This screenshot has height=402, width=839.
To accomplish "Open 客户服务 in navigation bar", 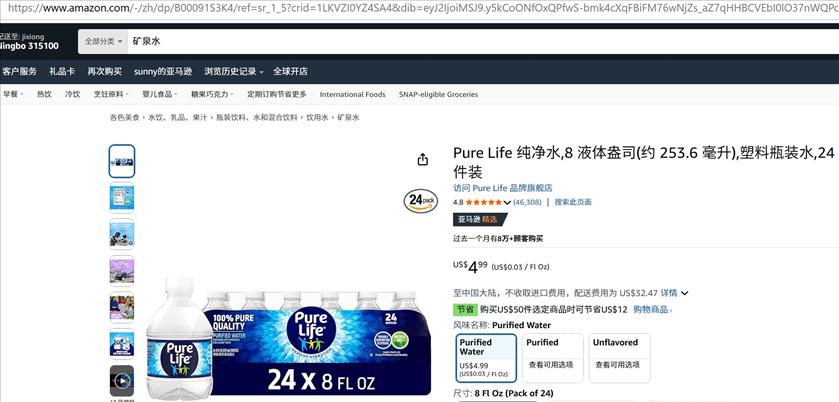I will coord(20,71).
